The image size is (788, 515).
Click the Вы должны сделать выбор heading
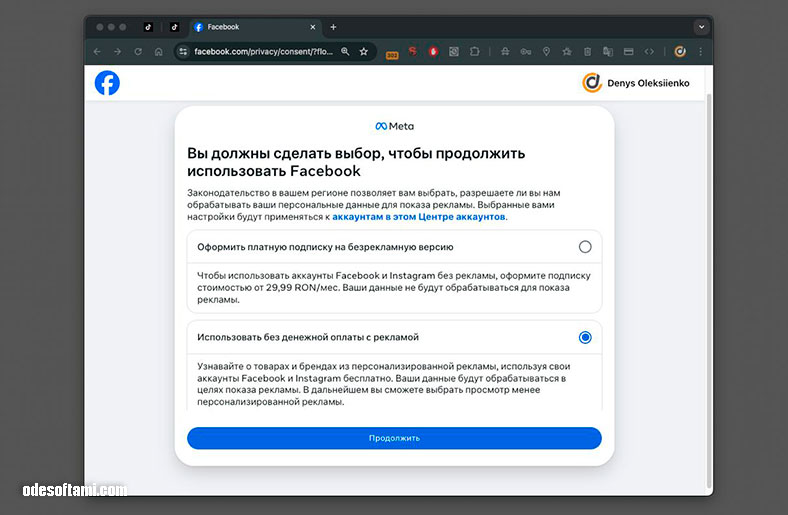coord(356,162)
